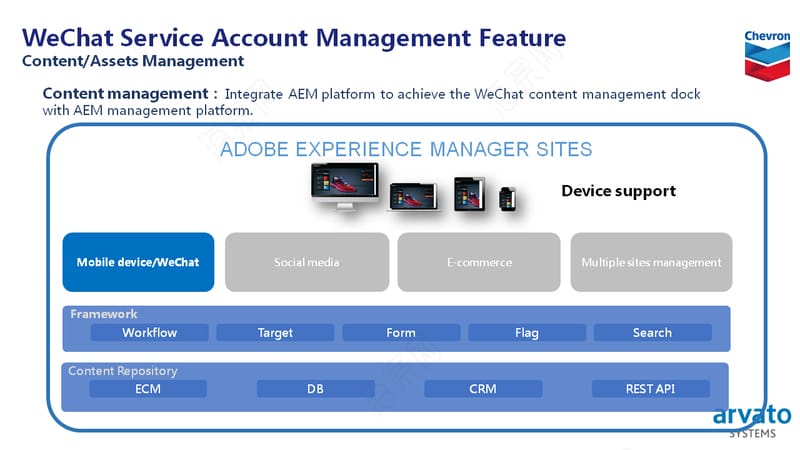Select the tablet device image
The image size is (800, 450).
click(469, 193)
